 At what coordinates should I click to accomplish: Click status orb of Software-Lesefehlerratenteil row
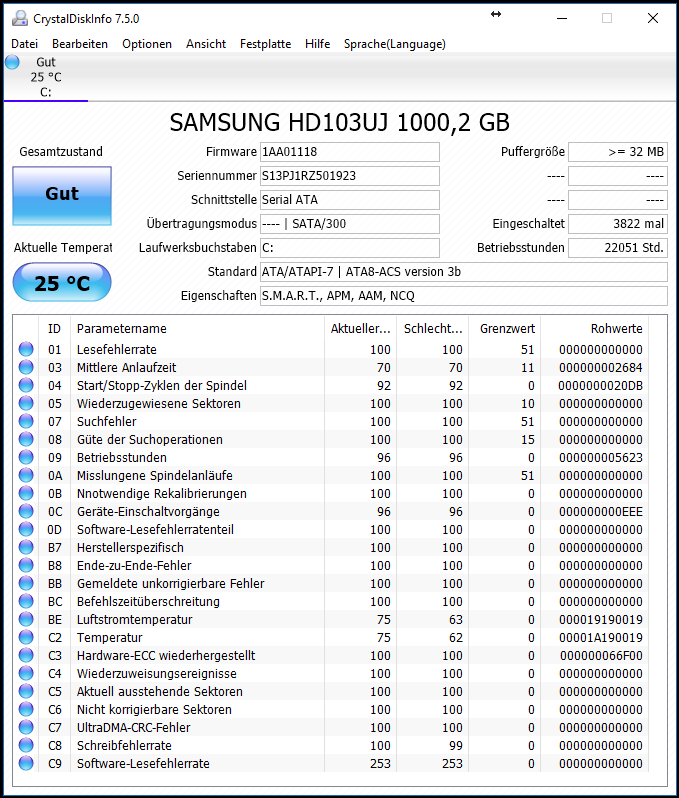pos(26,529)
